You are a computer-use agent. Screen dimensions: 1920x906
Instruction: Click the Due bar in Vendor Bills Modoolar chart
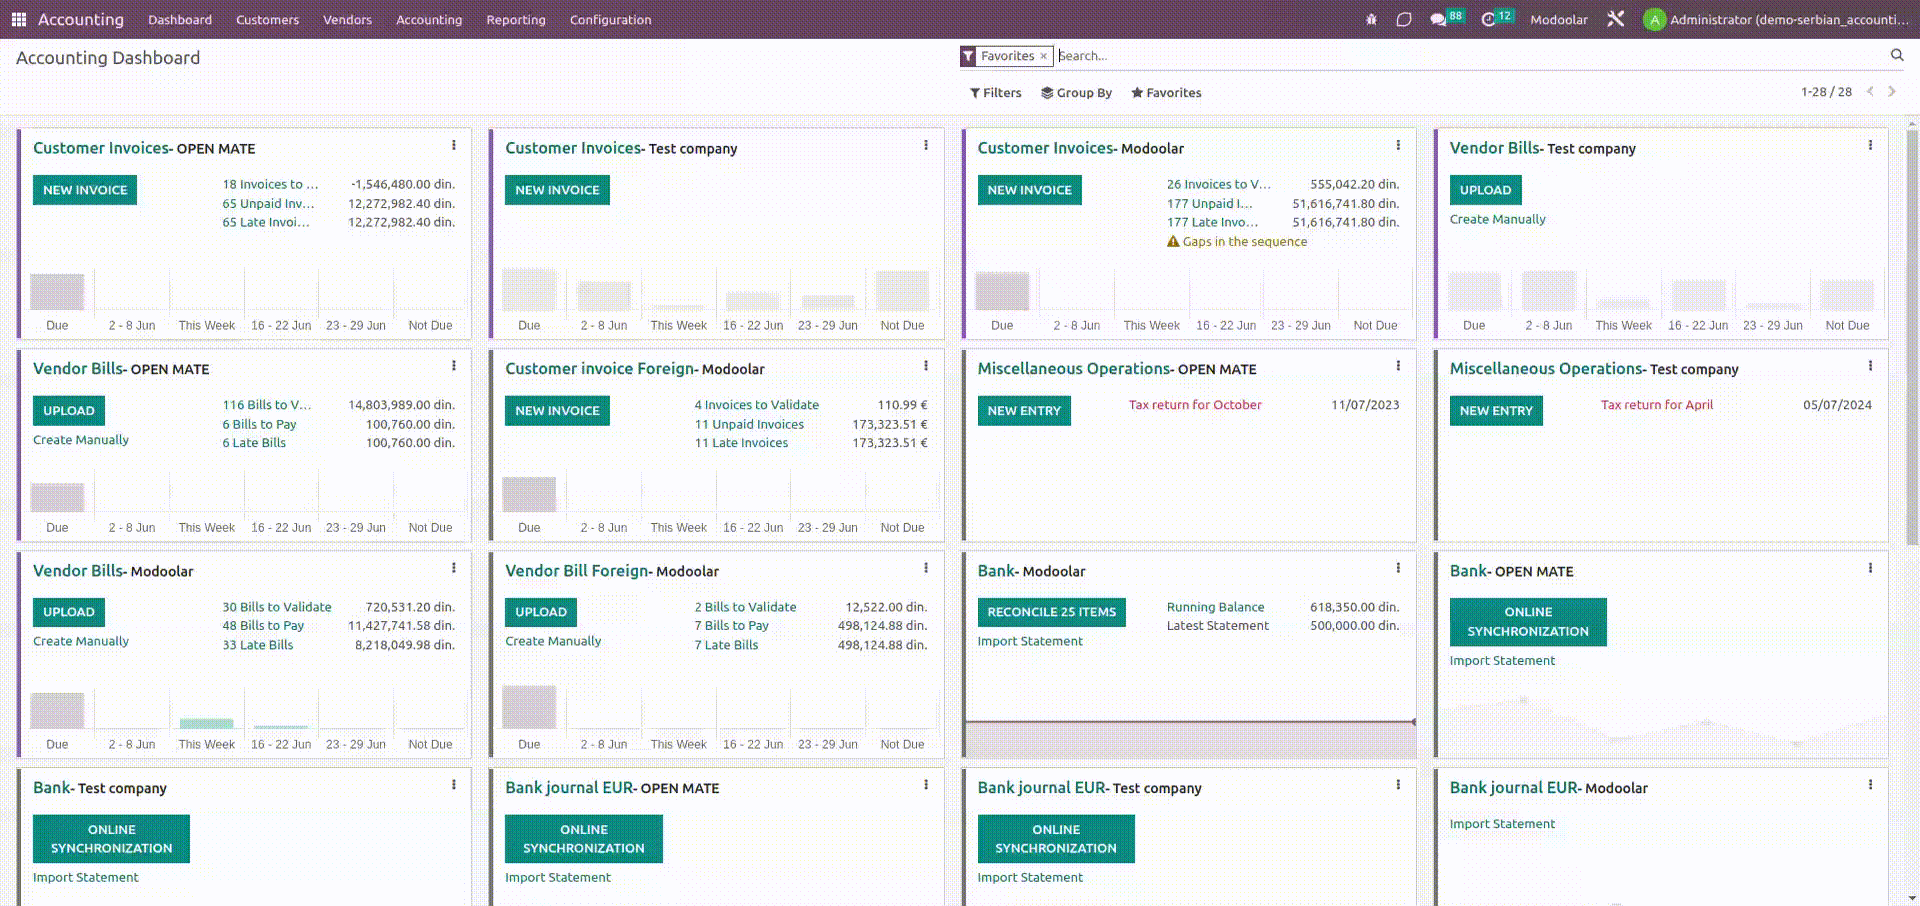click(57, 710)
